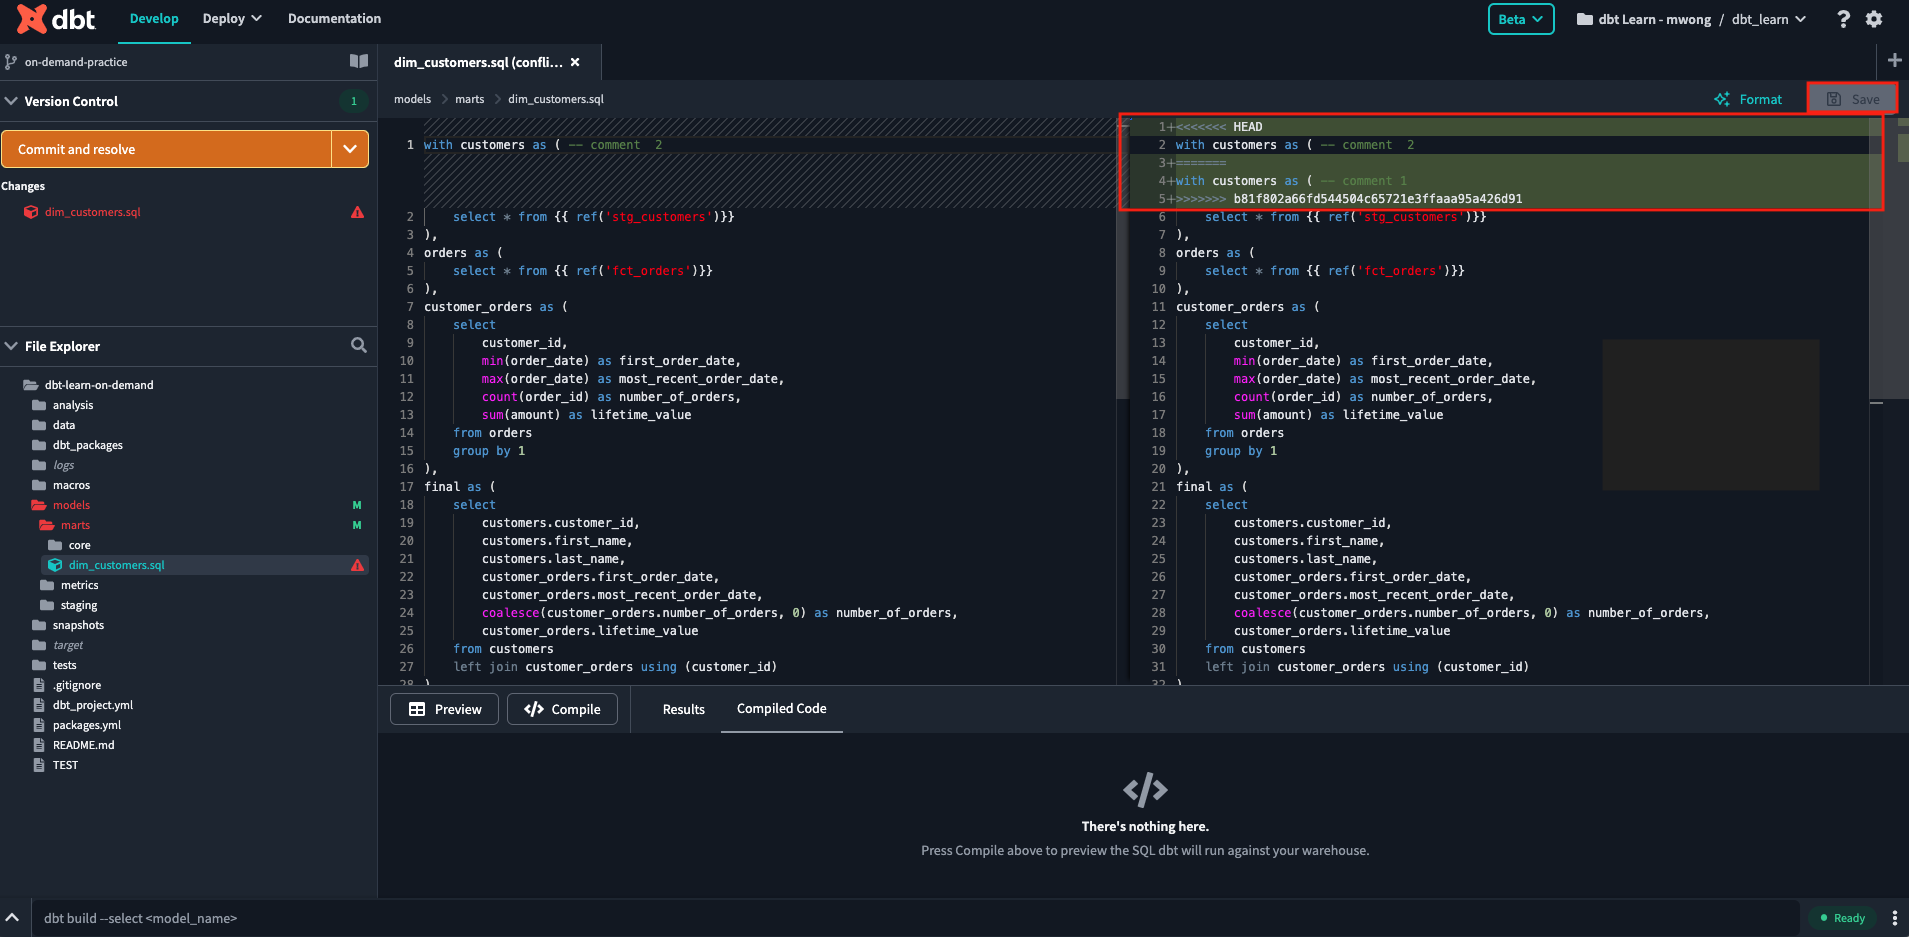
Task: Click the dbt logo
Action: pyautogui.click(x=55, y=18)
